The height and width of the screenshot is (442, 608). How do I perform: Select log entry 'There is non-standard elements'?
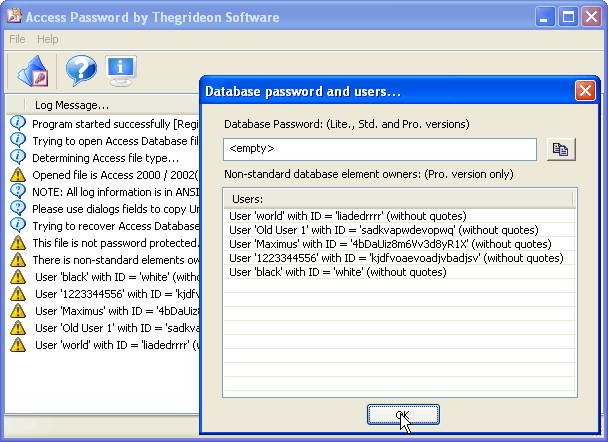point(103,260)
